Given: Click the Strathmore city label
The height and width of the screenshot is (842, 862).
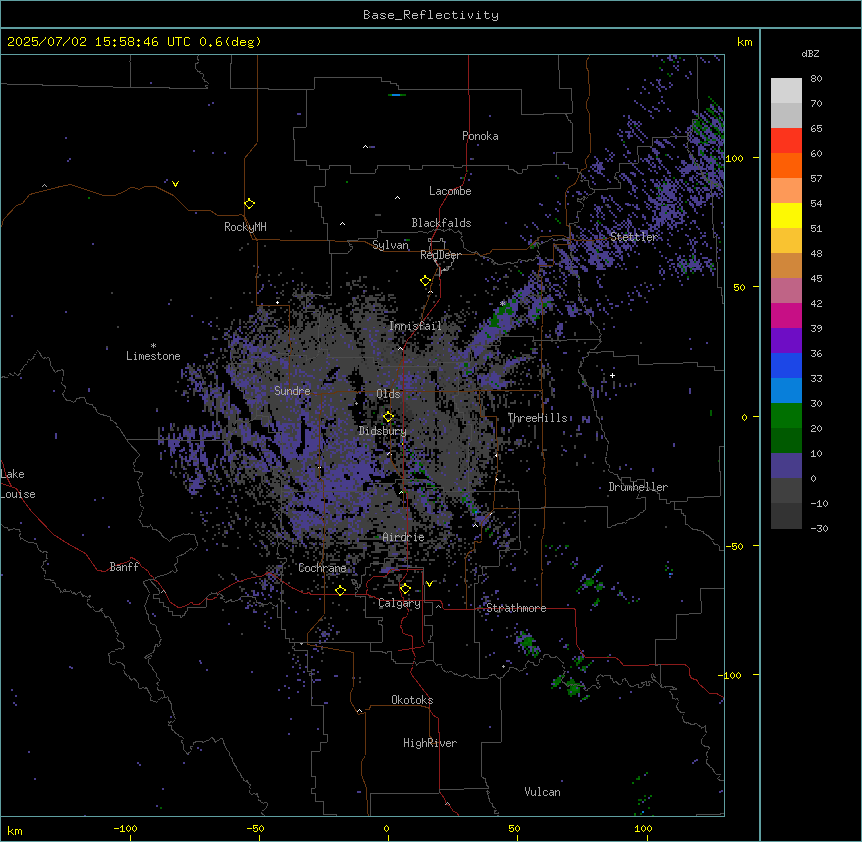Looking at the screenshot, I should tap(516, 608).
